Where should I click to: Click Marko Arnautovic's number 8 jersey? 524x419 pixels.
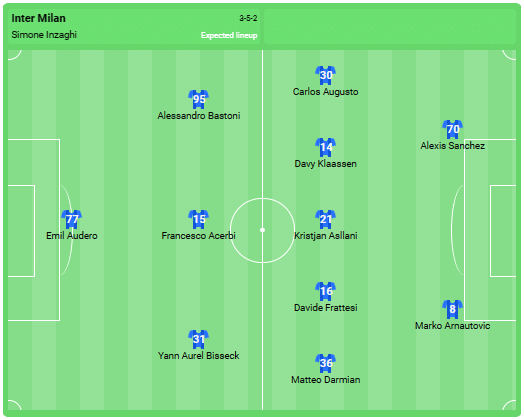coord(452,309)
